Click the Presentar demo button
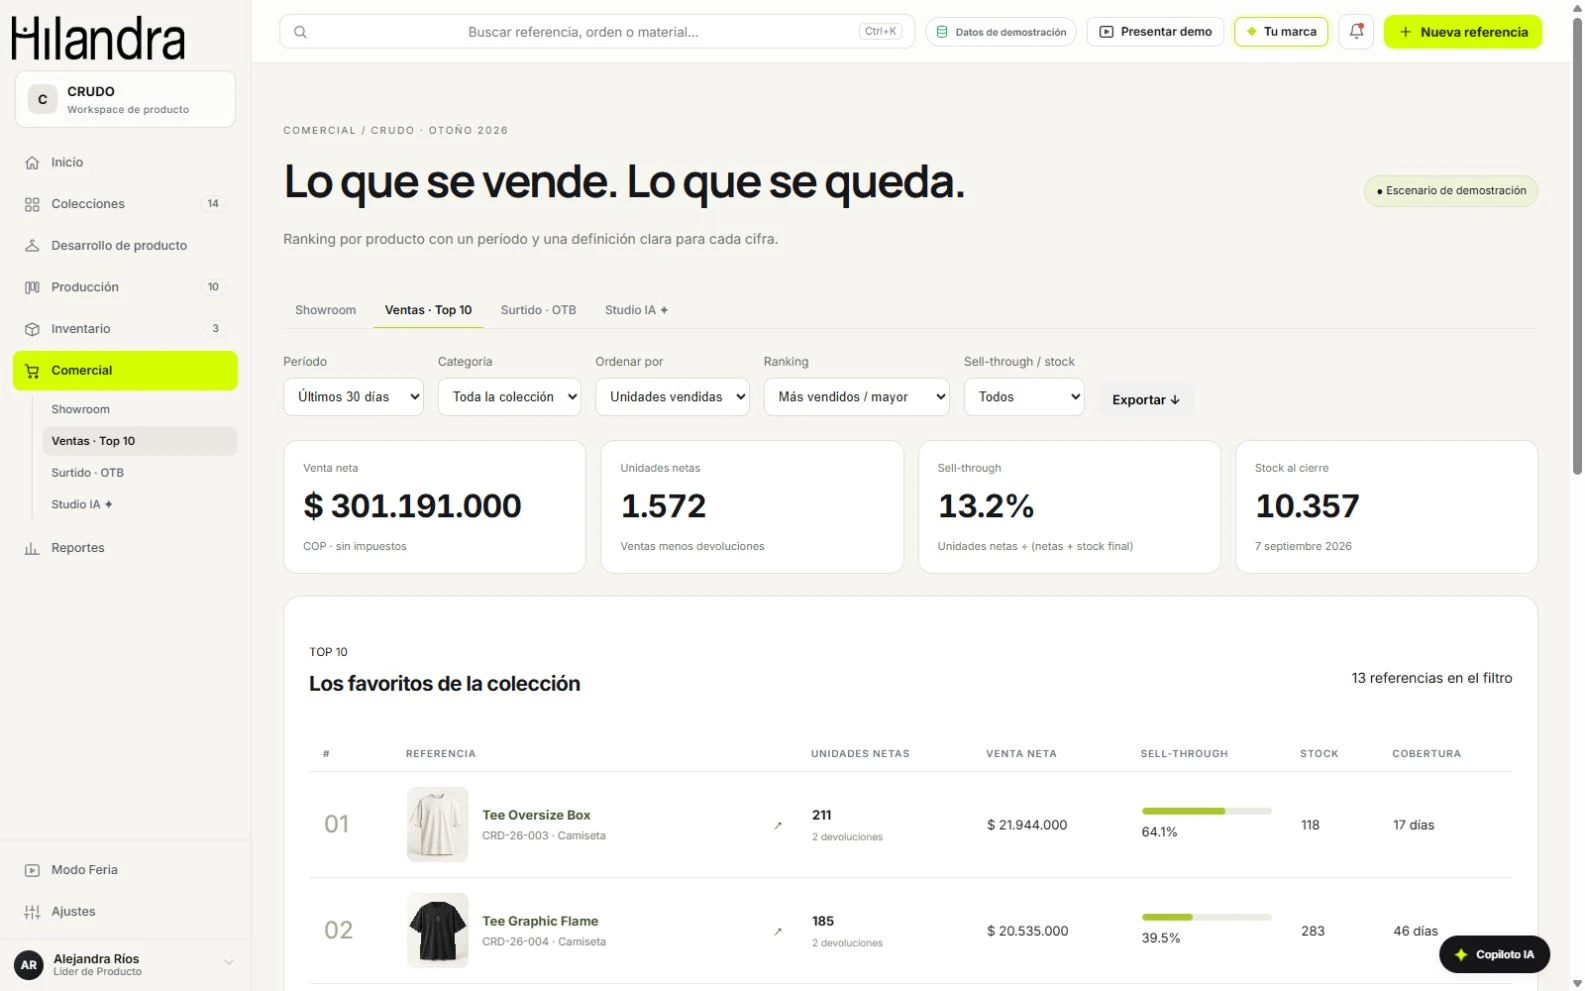The width and height of the screenshot is (1585, 991). pos(1155,32)
